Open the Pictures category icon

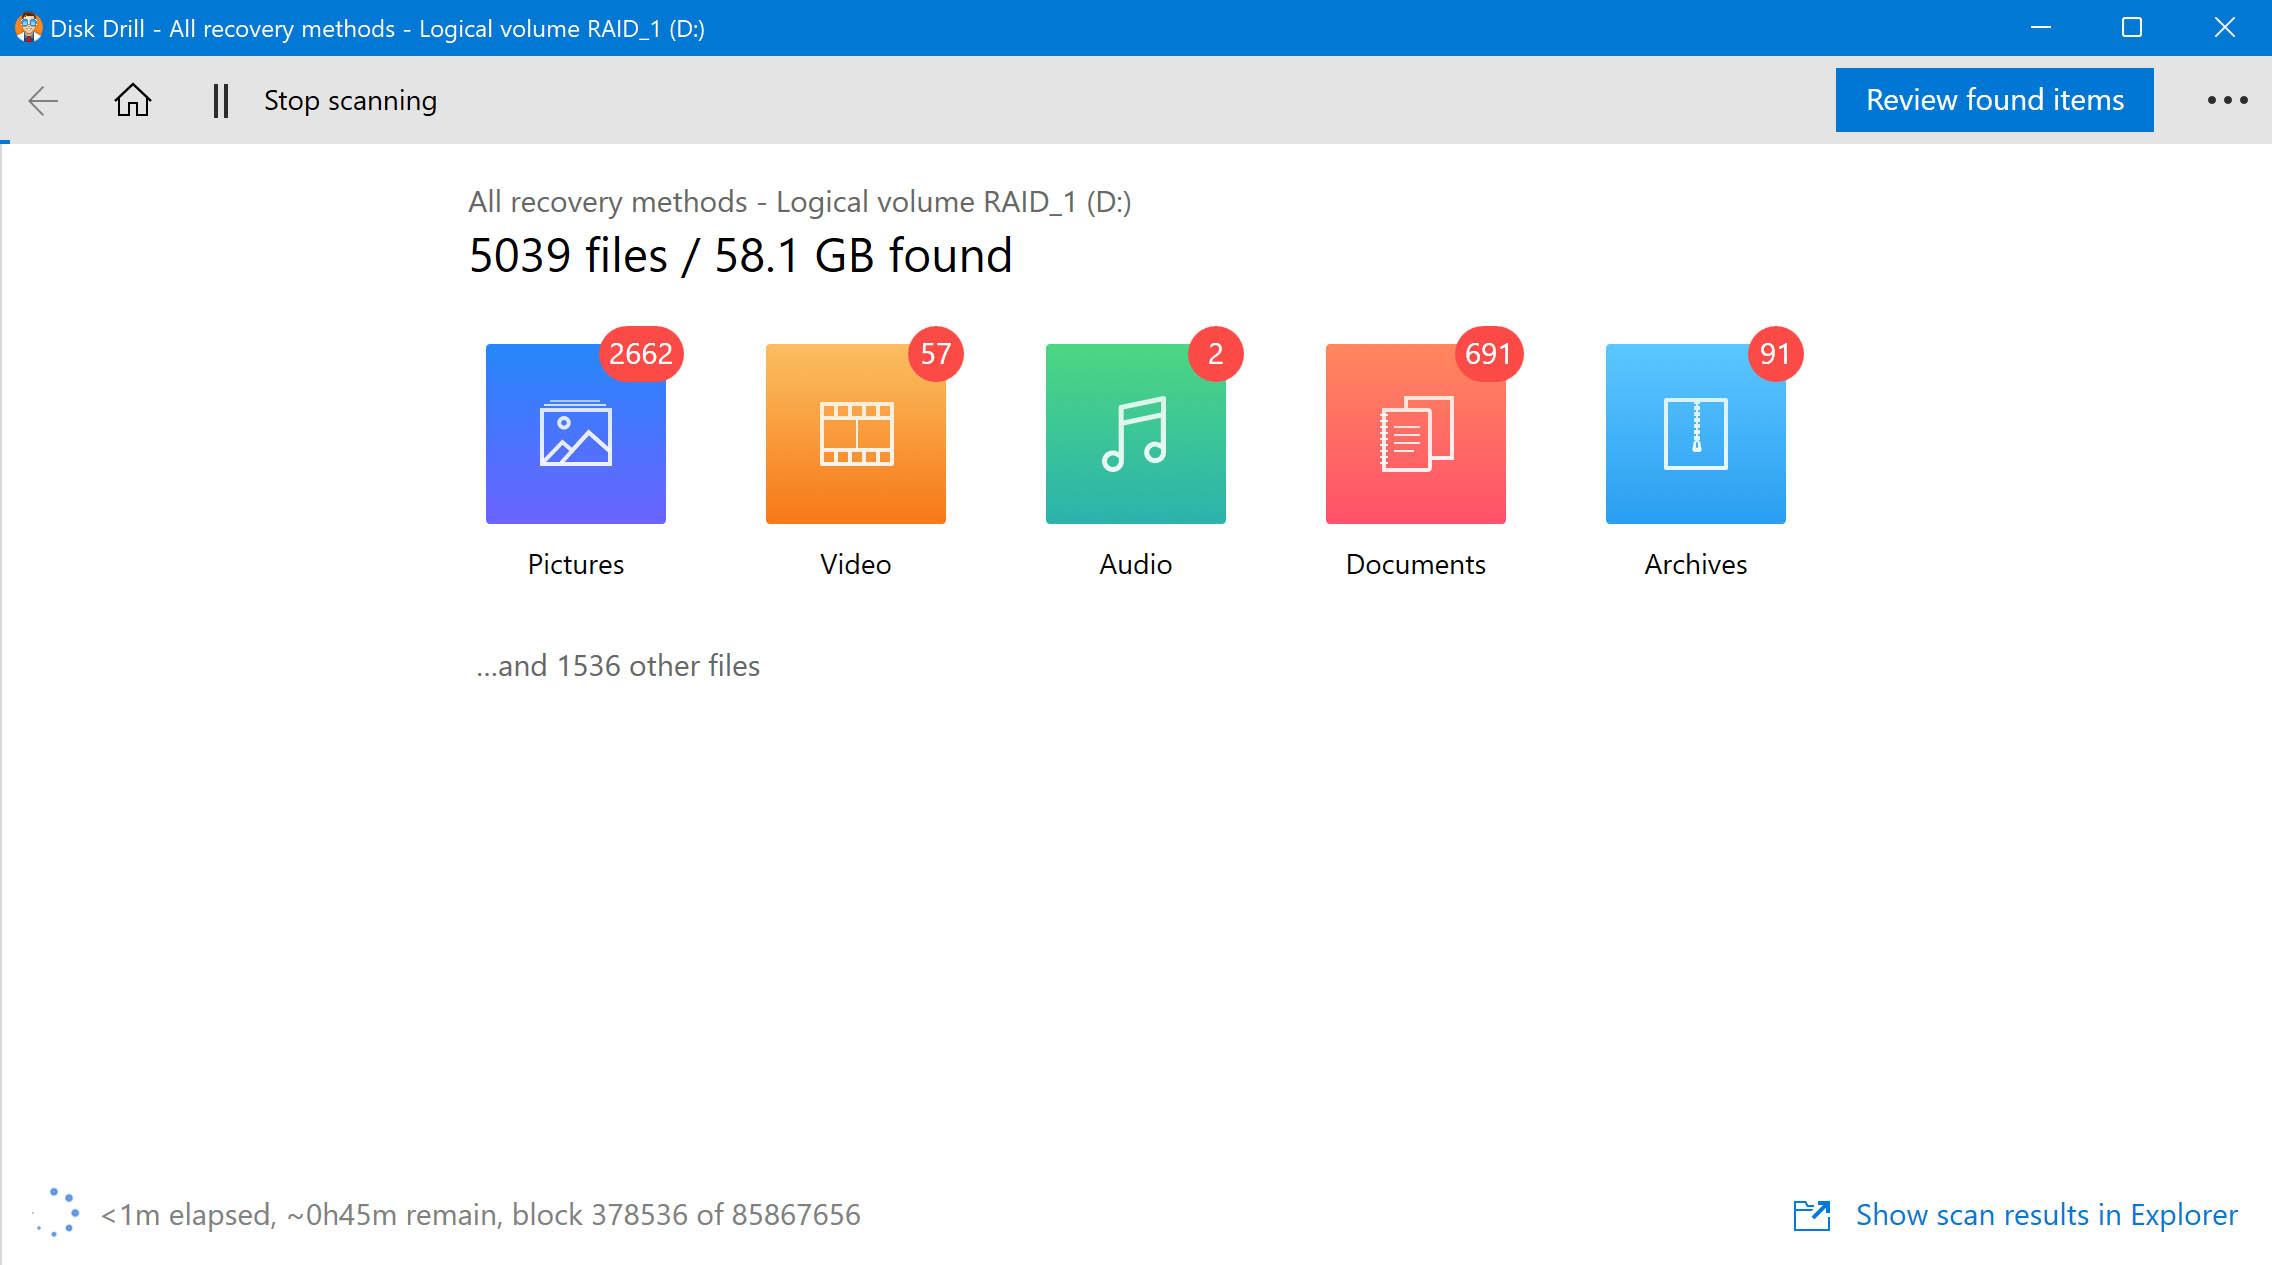click(x=575, y=433)
